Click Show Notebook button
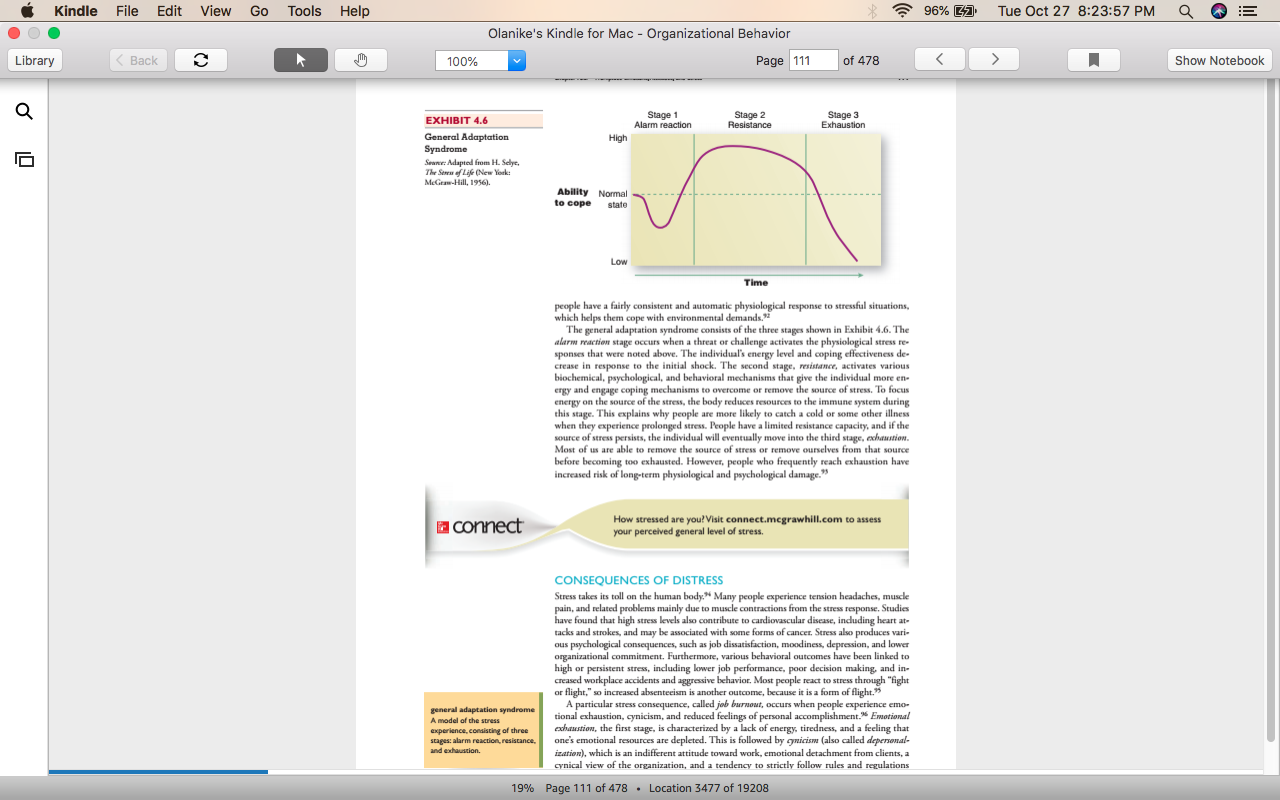The image size is (1280, 800). coord(1219,60)
